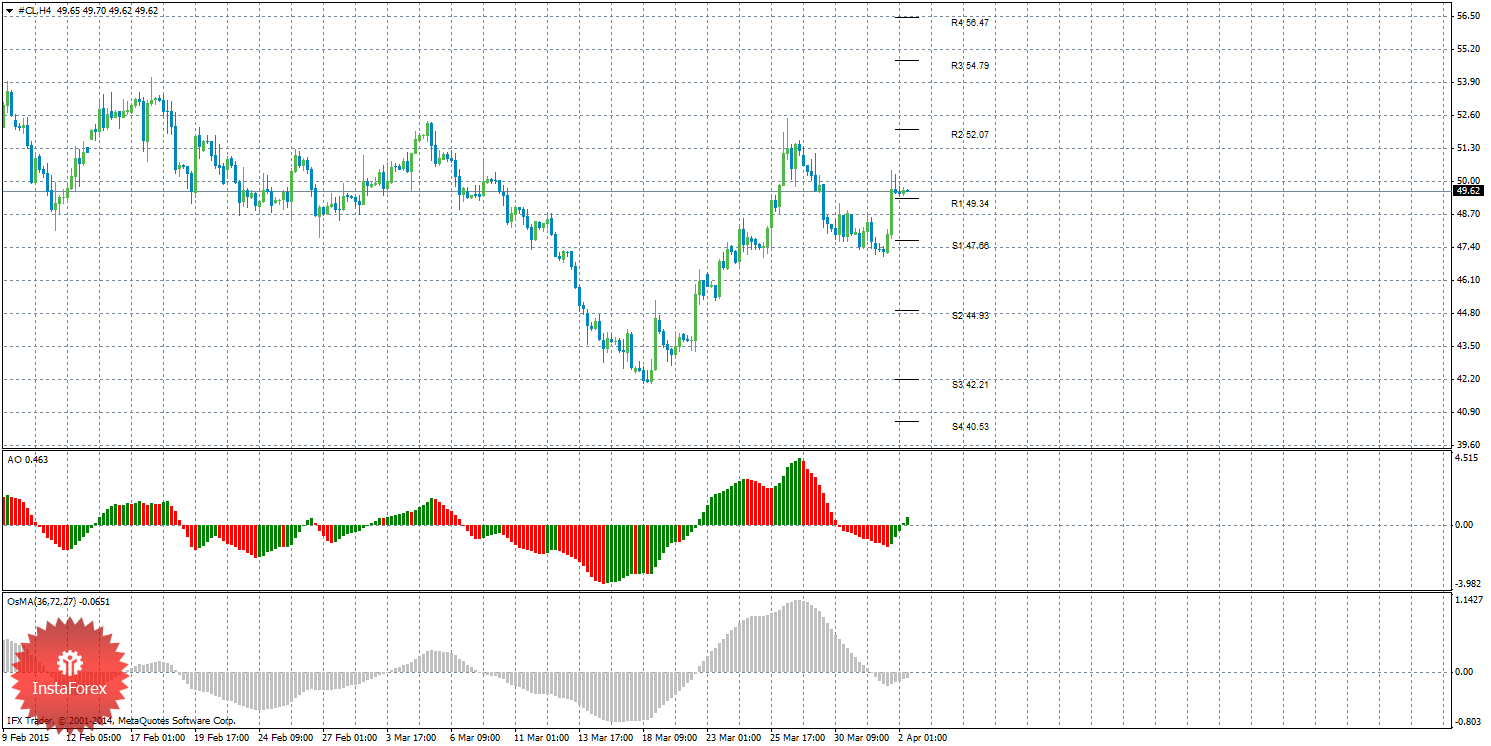Select the S1 47.66 support label

point(970,245)
